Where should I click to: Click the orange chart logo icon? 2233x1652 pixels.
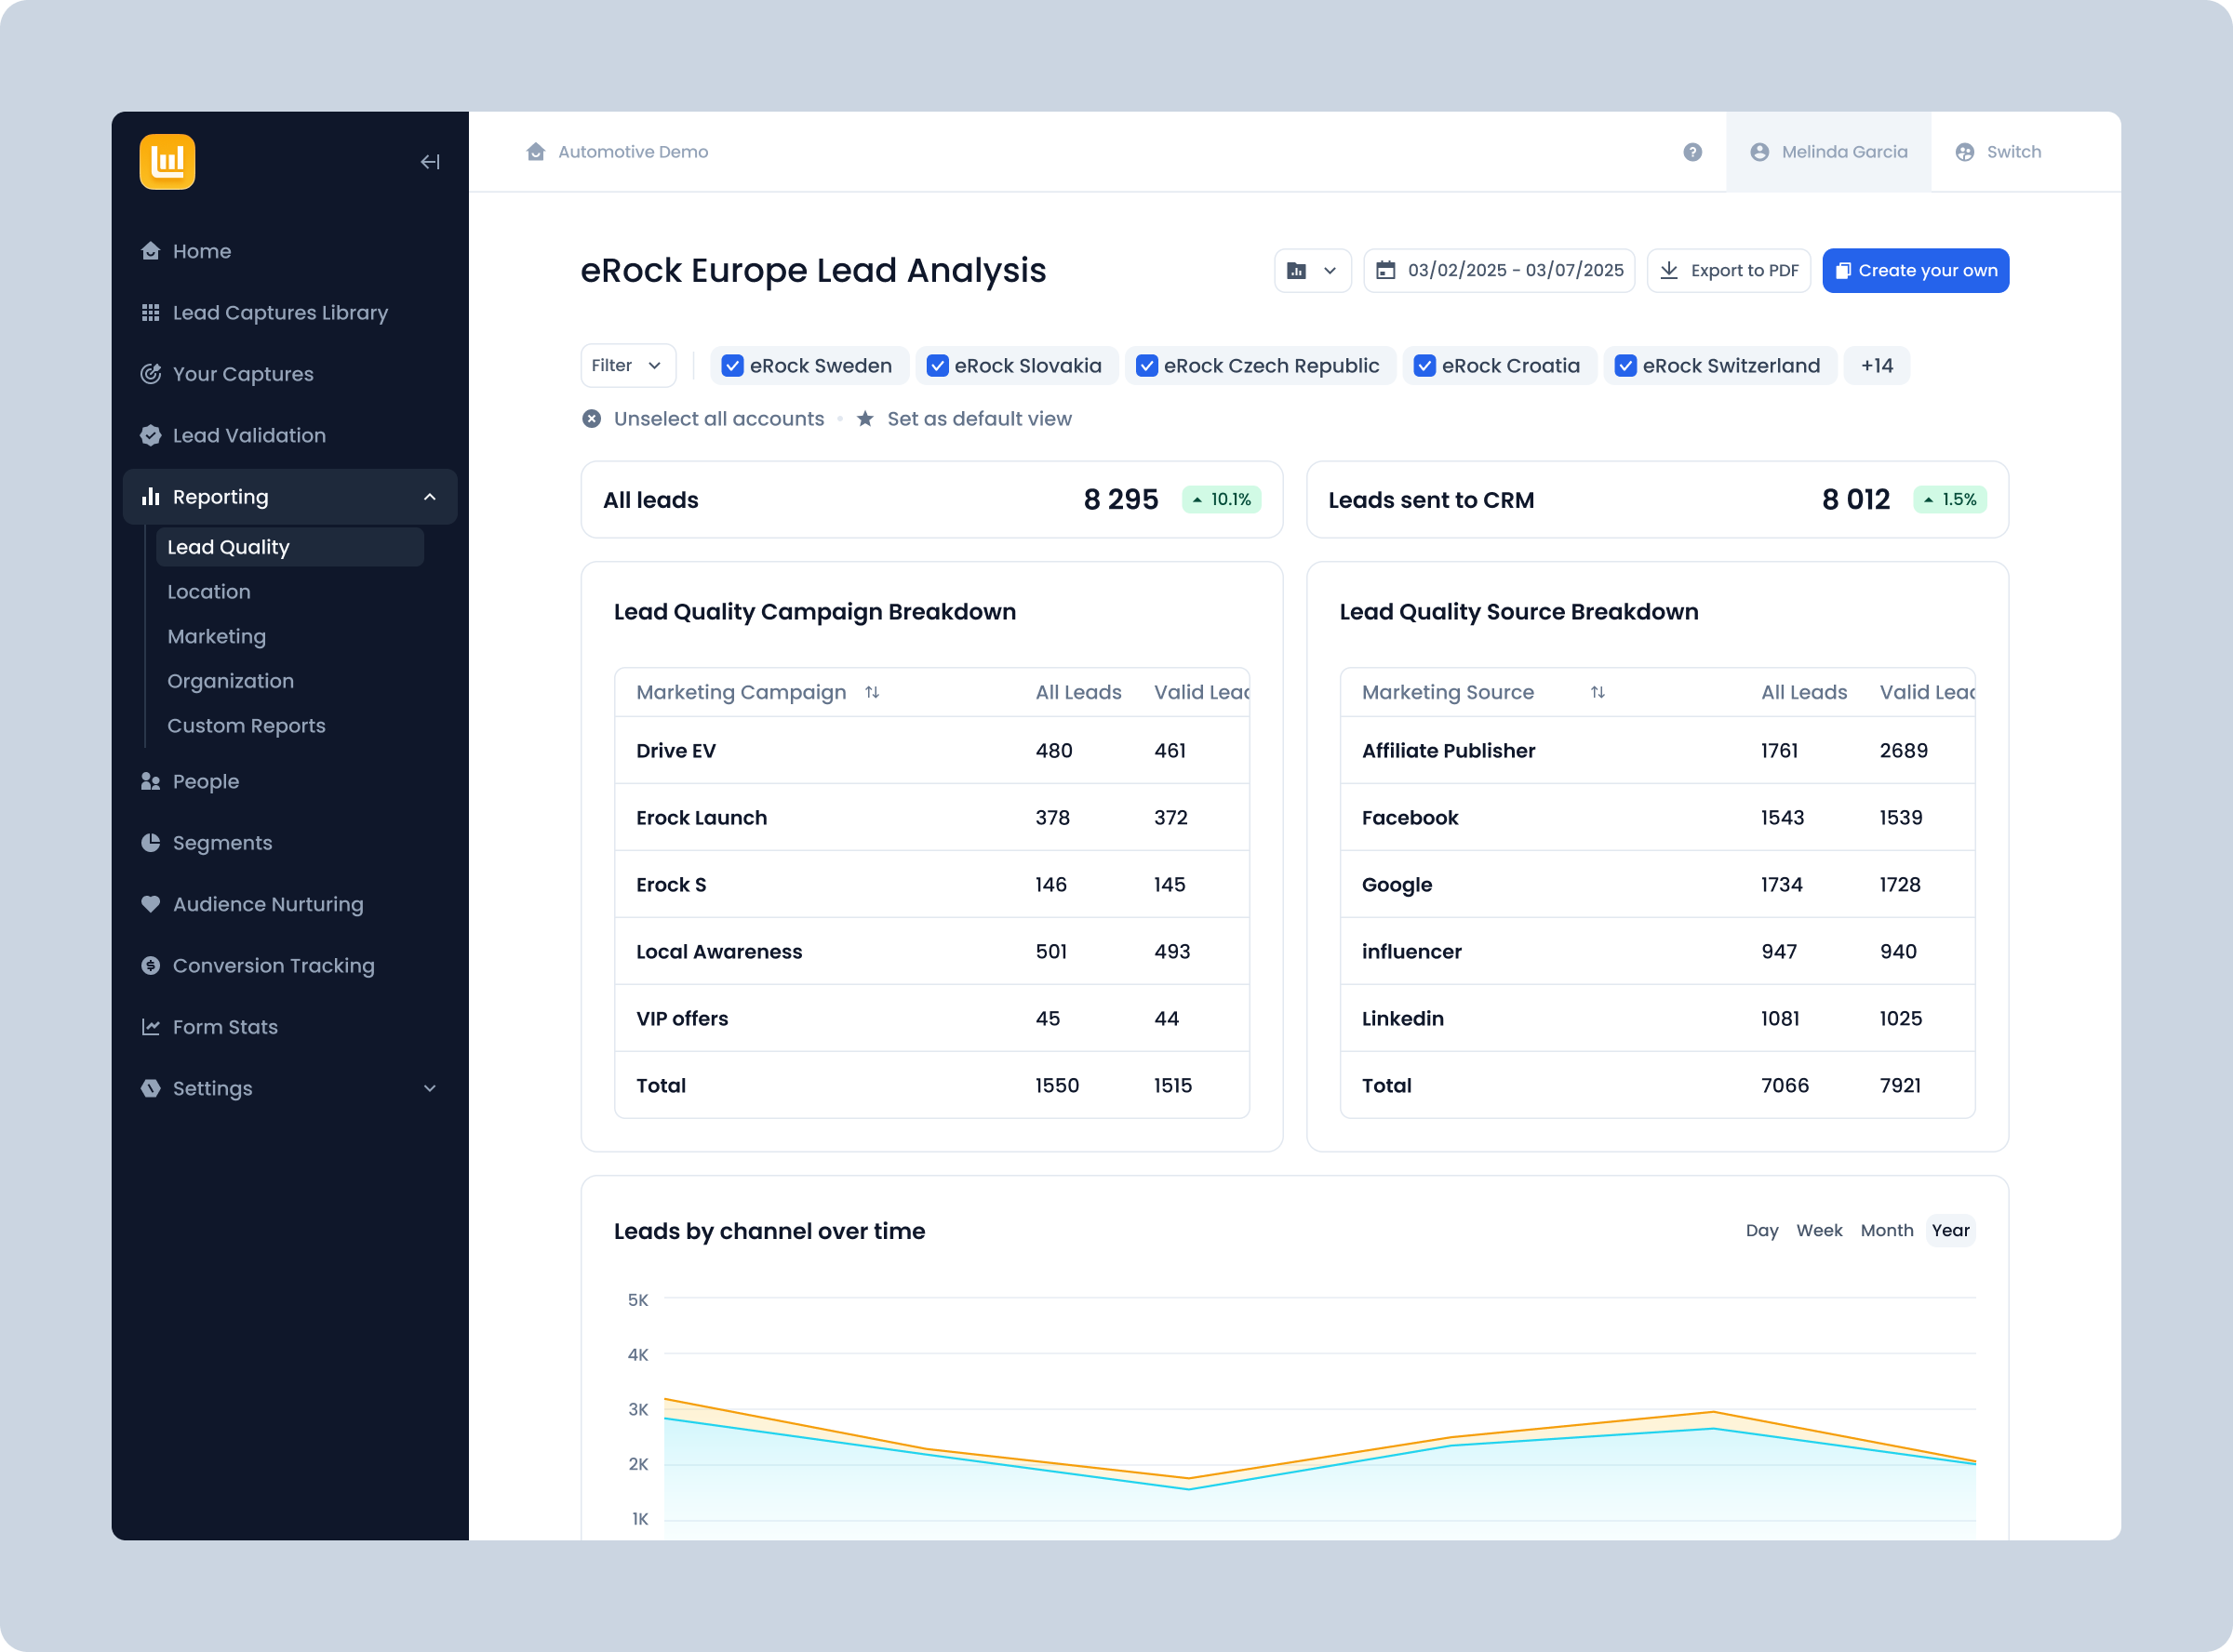pyautogui.click(x=167, y=162)
